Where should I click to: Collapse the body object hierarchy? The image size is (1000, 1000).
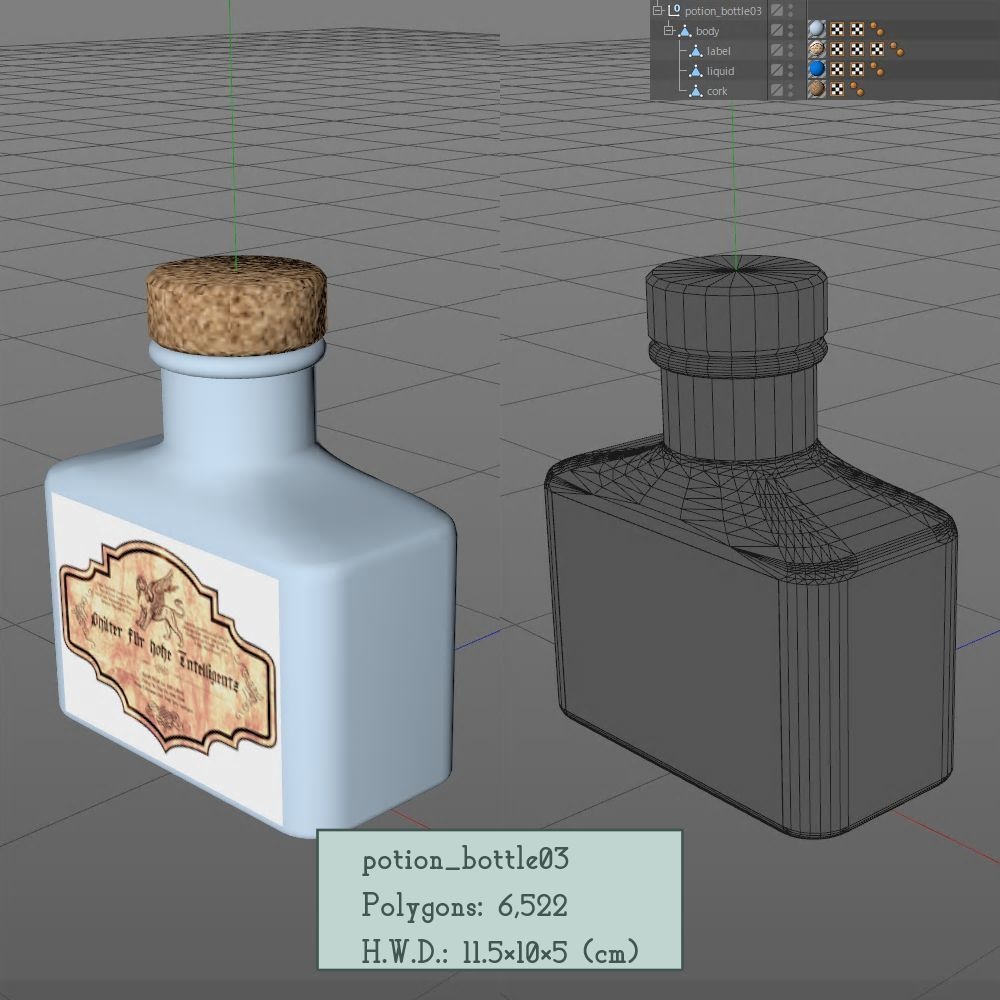(x=668, y=30)
